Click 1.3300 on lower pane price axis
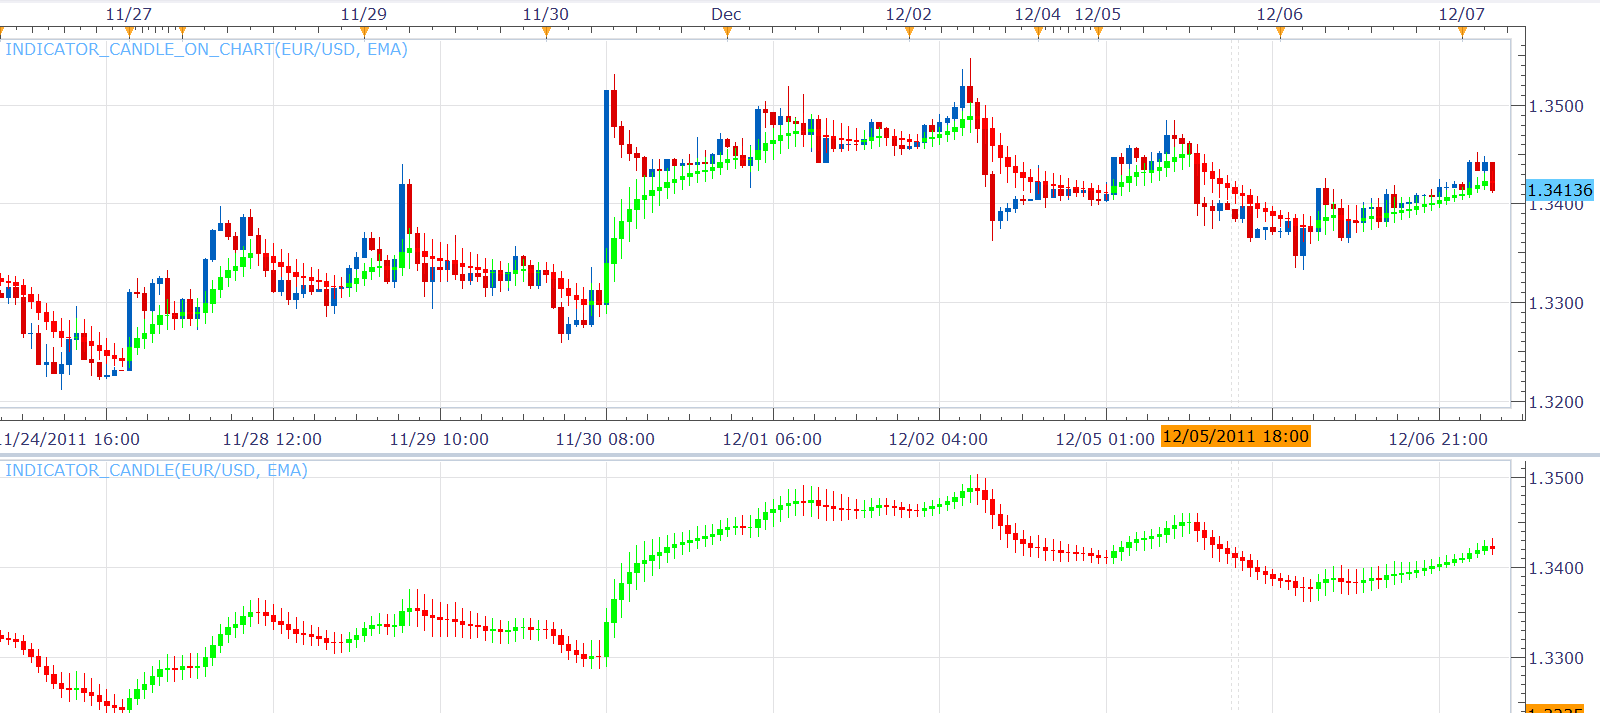 [x=1557, y=658]
